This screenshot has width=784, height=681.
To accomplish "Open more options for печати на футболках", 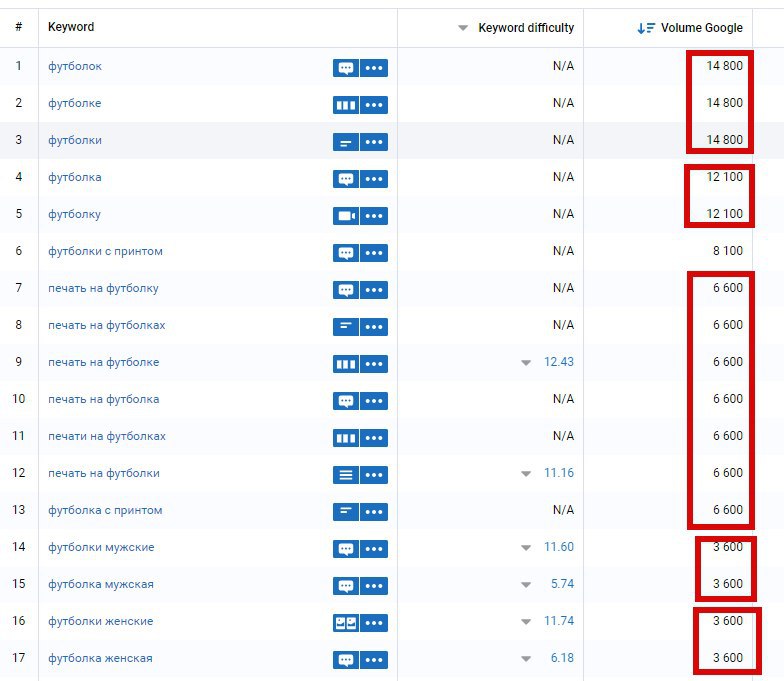I will pos(374,438).
